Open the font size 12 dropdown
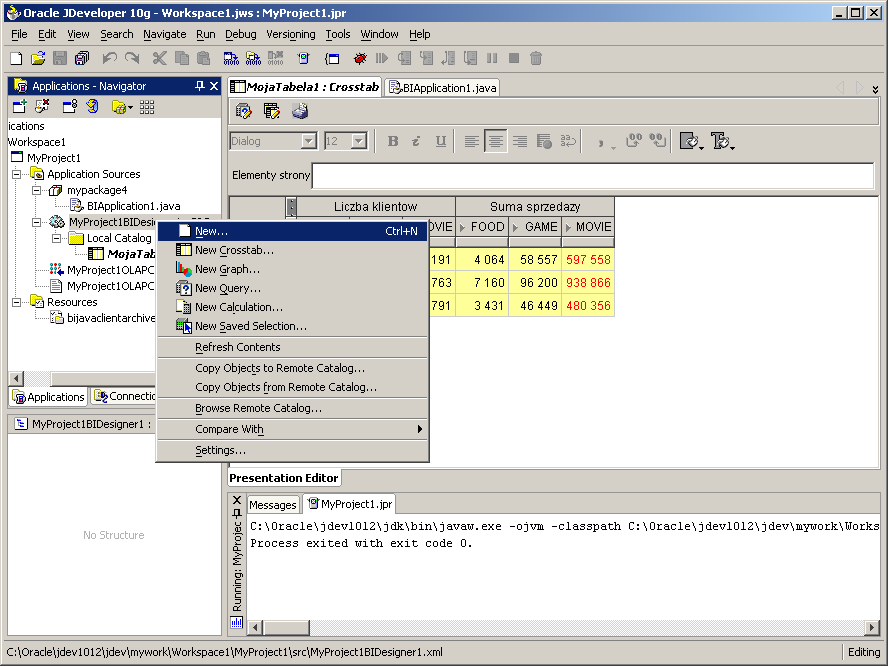This screenshot has height=666, width=888. click(359, 141)
